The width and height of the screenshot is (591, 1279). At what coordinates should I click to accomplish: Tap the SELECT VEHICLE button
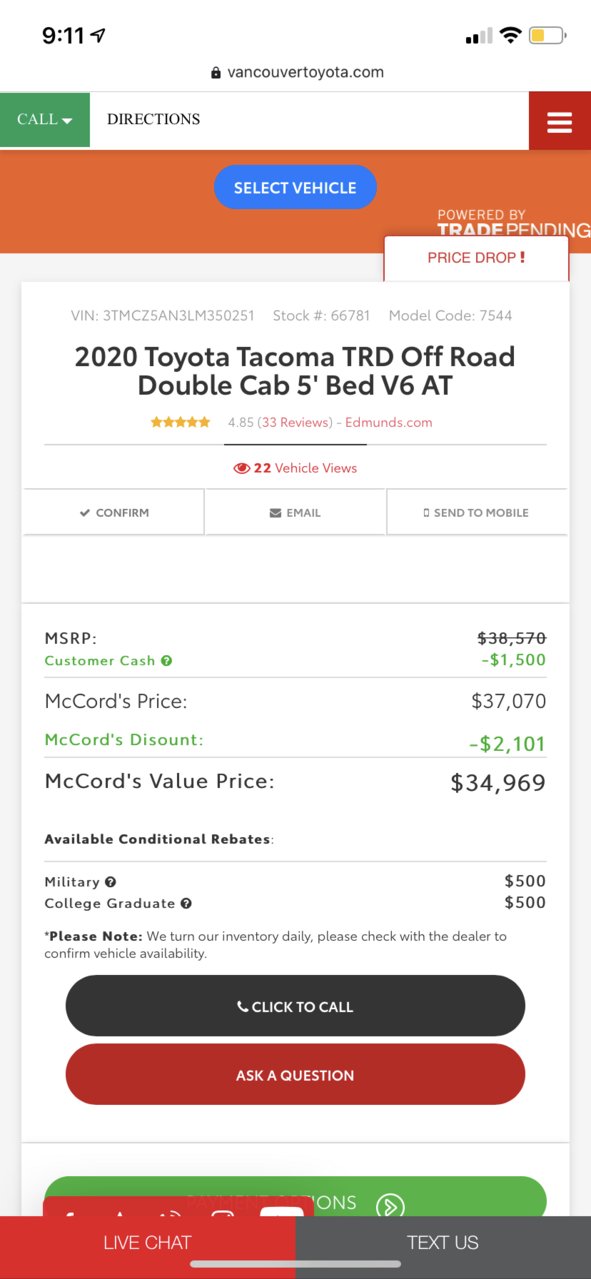tap(295, 188)
